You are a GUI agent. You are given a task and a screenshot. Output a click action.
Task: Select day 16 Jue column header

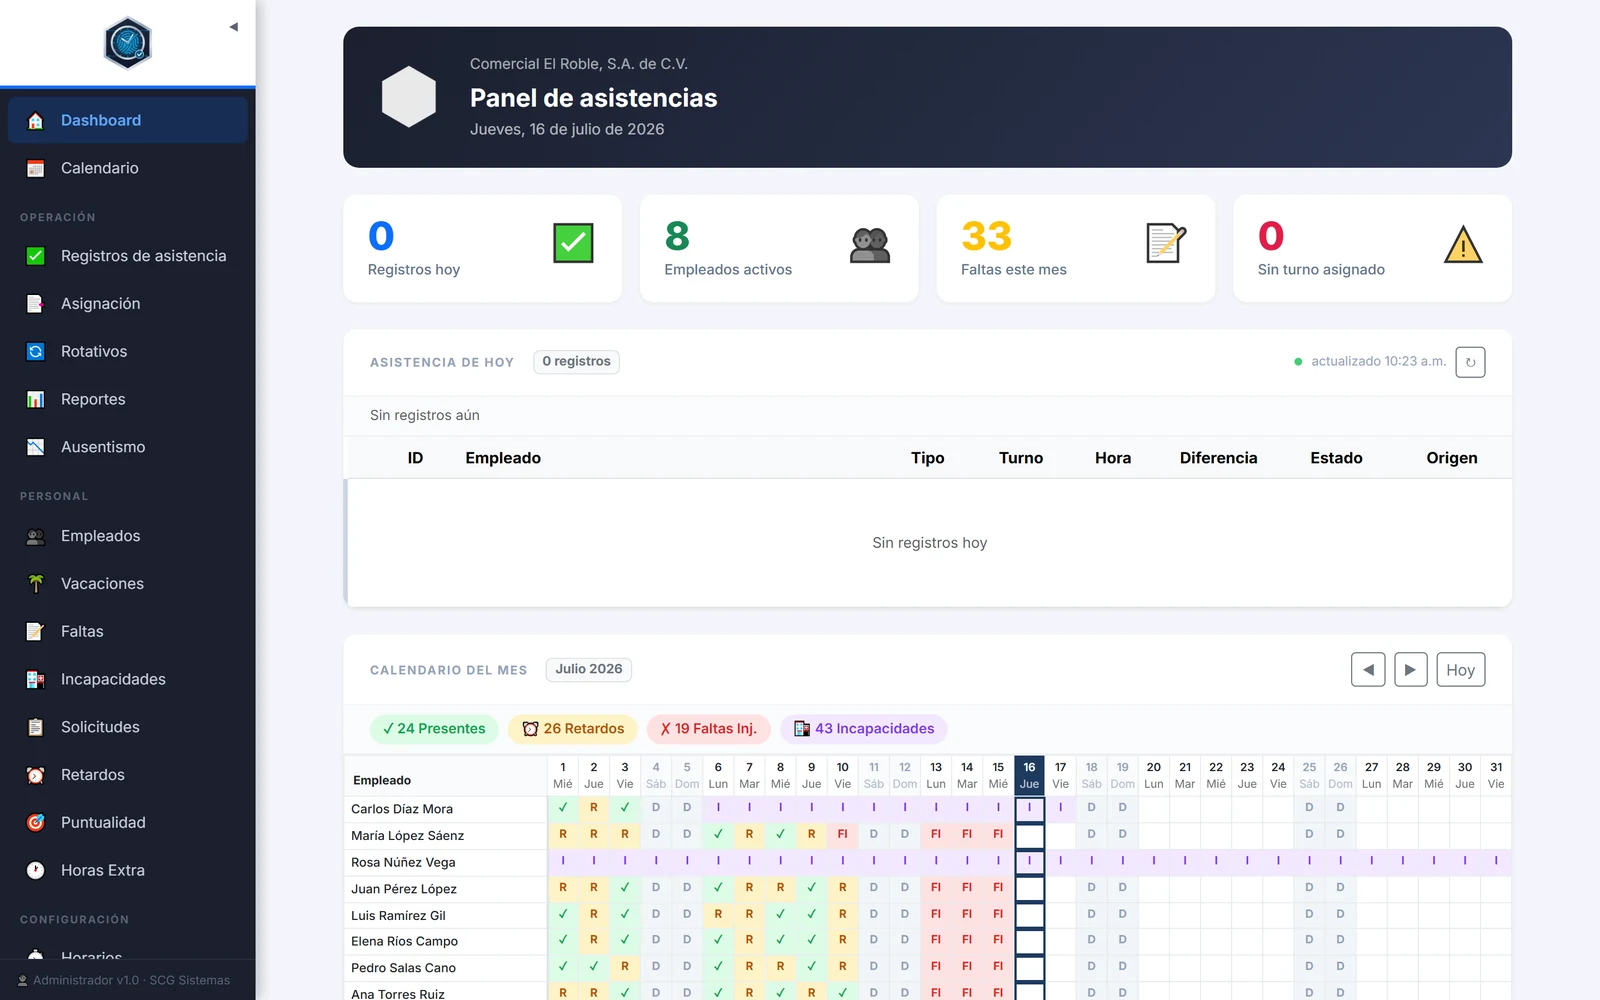coord(1029,775)
